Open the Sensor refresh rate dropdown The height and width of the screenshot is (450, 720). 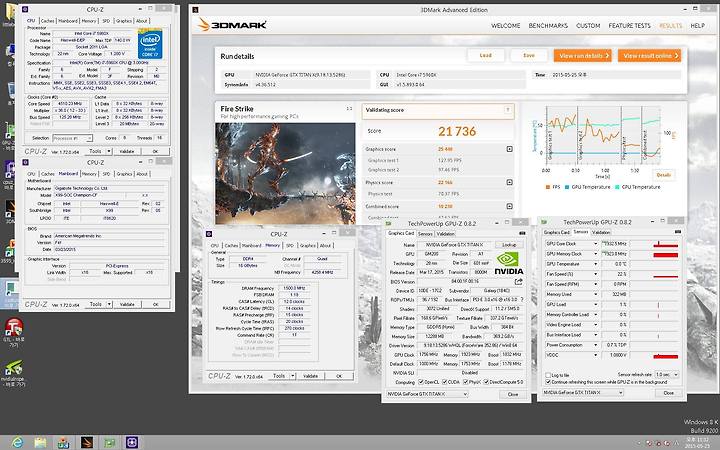(x=667, y=375)
